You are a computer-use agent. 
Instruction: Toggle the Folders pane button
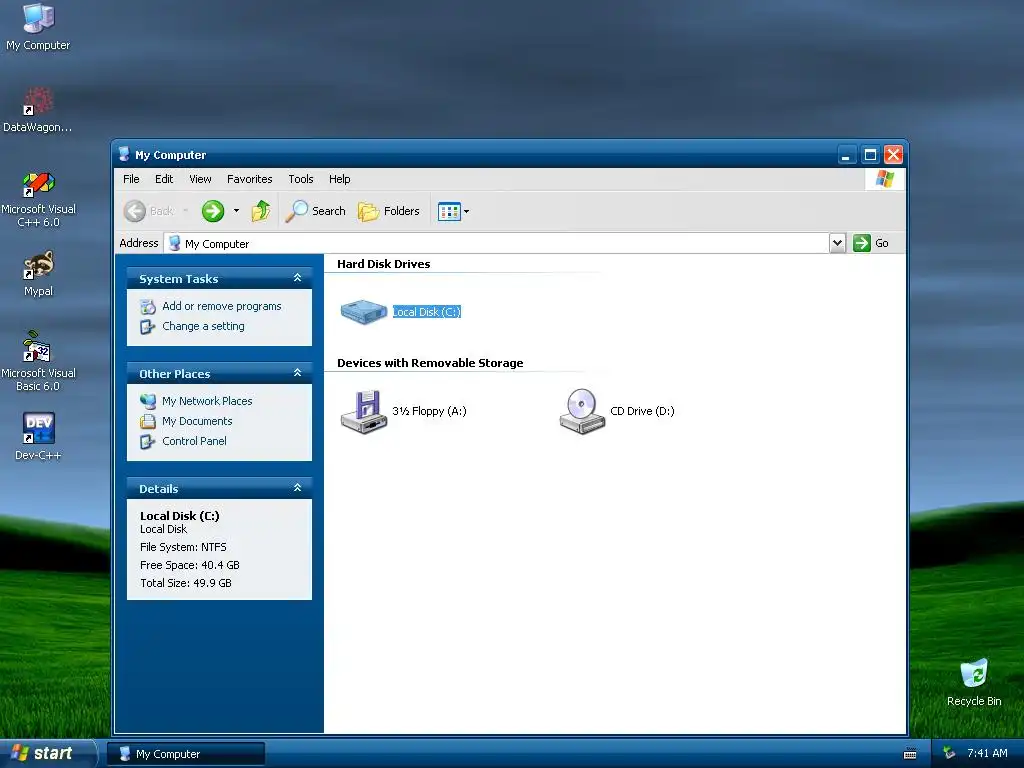[x=389, y=211]
